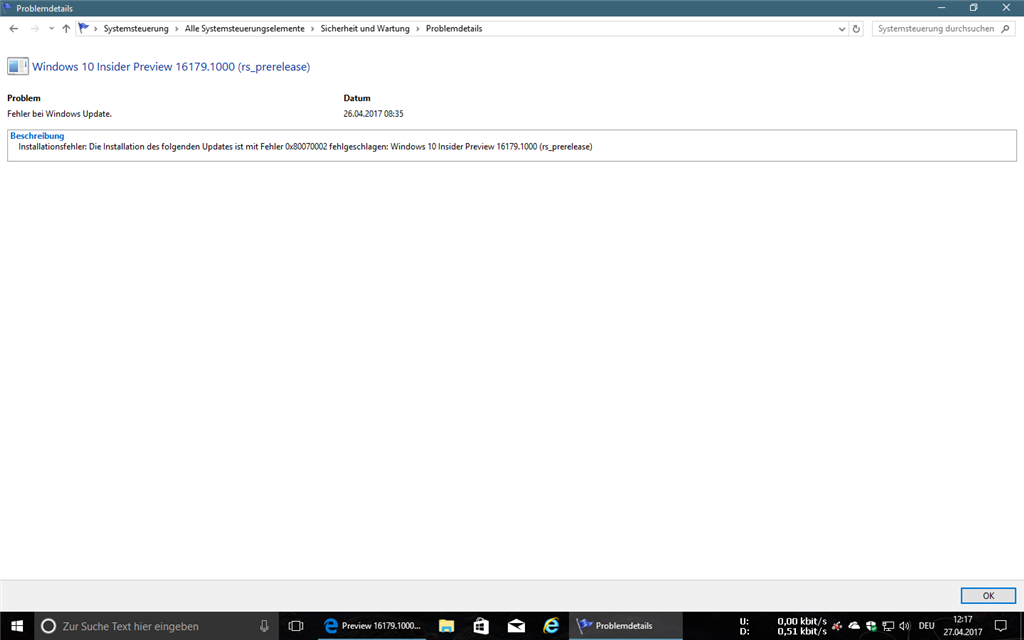Image resolution: width=1024 pixels, height=640 pixels.
Task: Open Task View from taskbar
Action: (296, 626)
